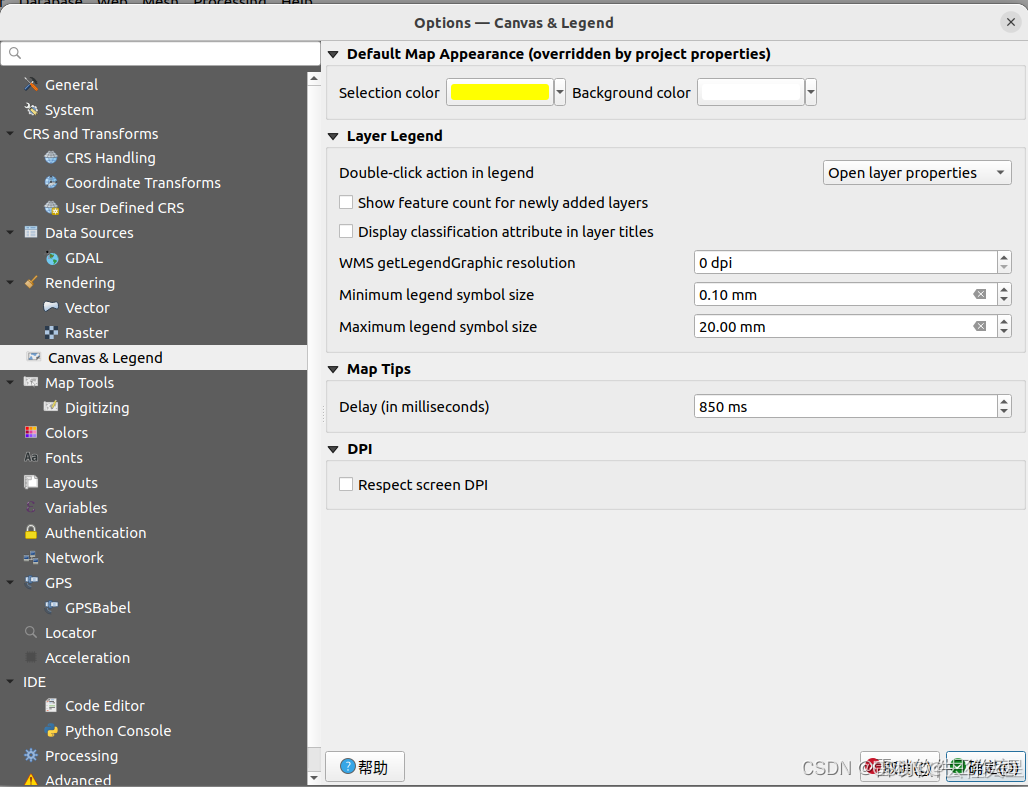Viewport: 1028px width, 787px height.
Task: Collapse the Data Sources tree node
Action: [x=10, y=232]
